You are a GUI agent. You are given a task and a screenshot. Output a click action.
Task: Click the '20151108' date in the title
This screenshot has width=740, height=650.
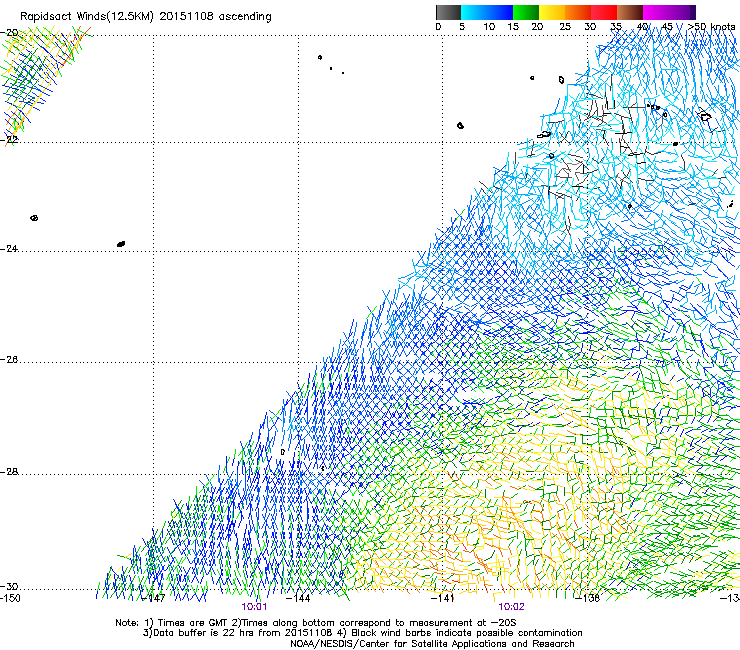(x=186, y=16)
